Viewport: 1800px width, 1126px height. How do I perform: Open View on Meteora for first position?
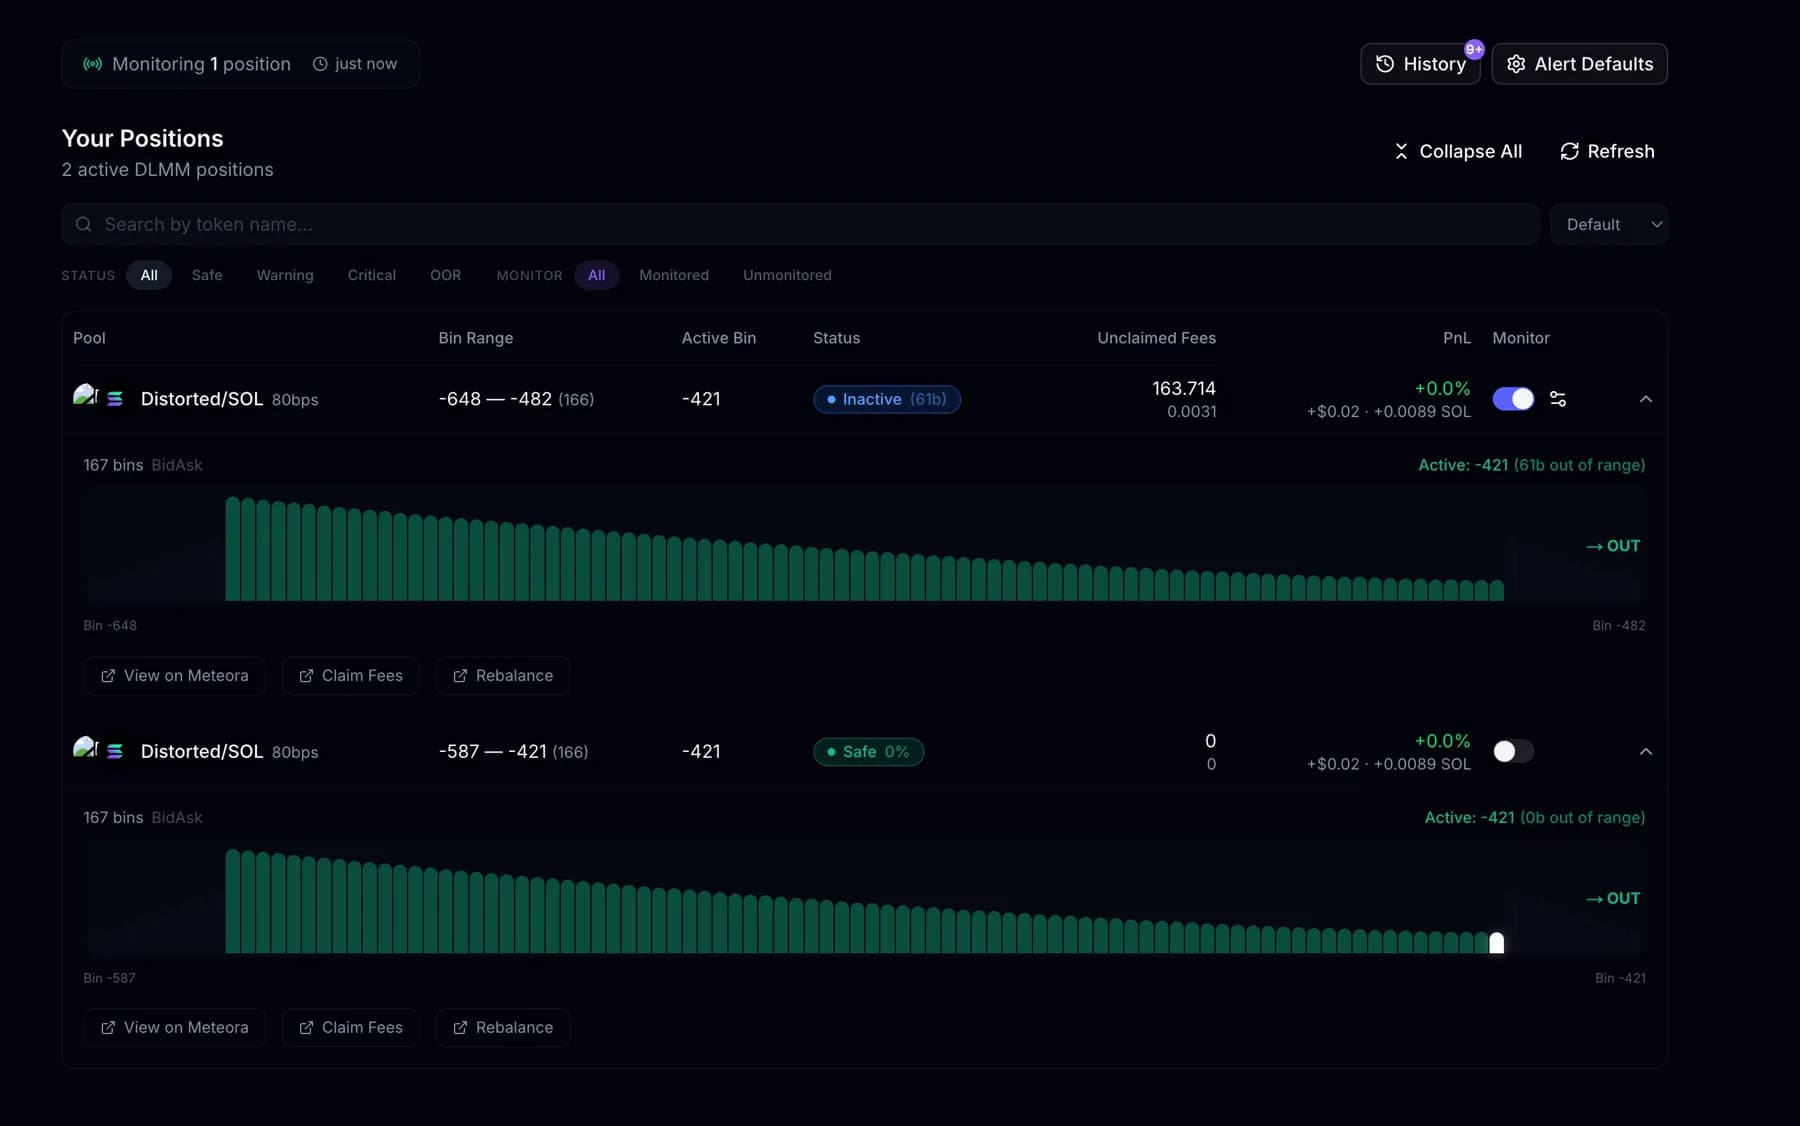[x=174, y=676]
